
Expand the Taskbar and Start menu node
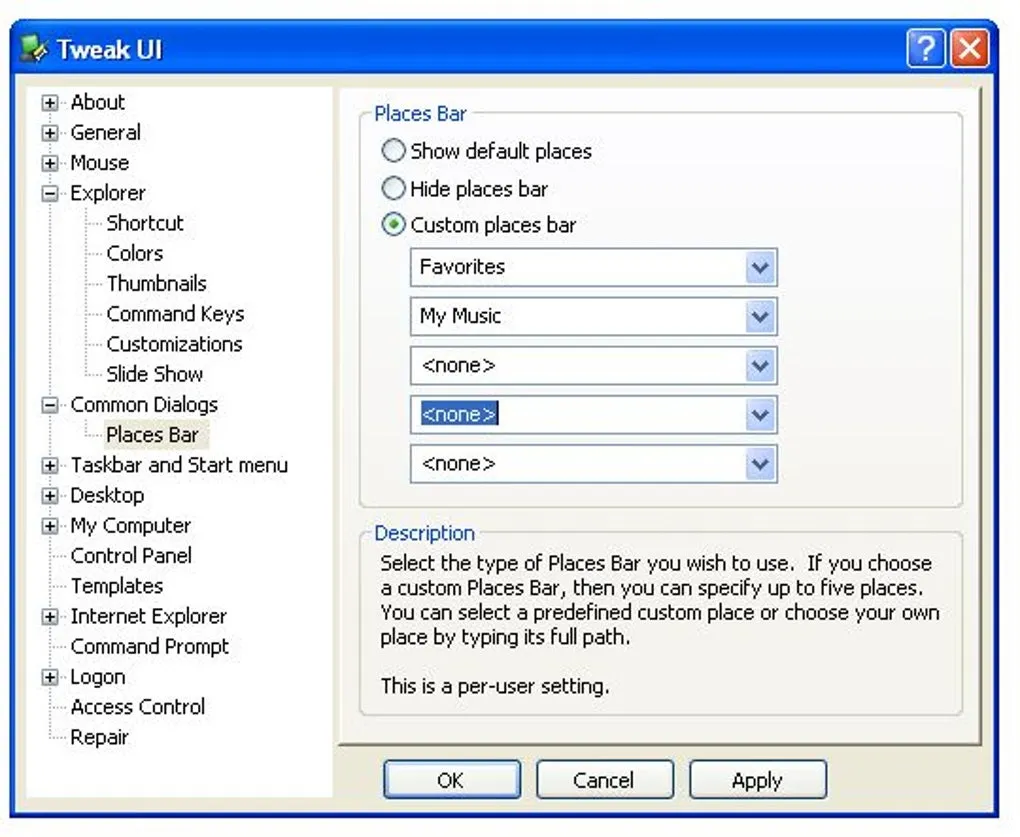(49, 466)
